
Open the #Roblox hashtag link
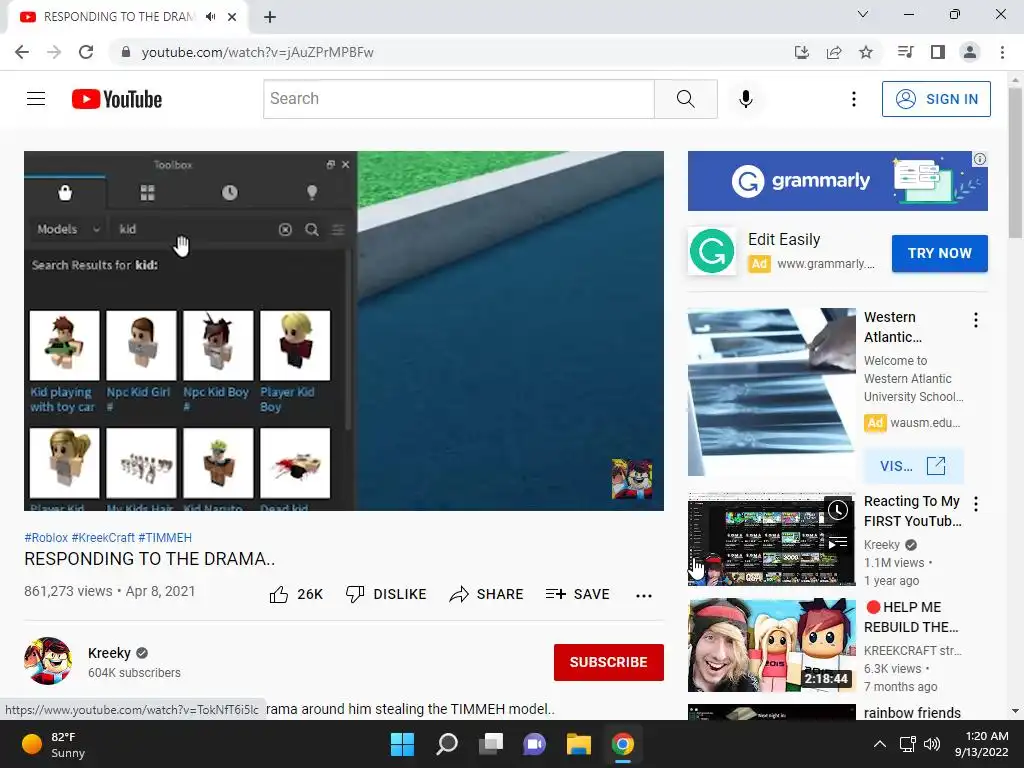click(x=46, y=537)
